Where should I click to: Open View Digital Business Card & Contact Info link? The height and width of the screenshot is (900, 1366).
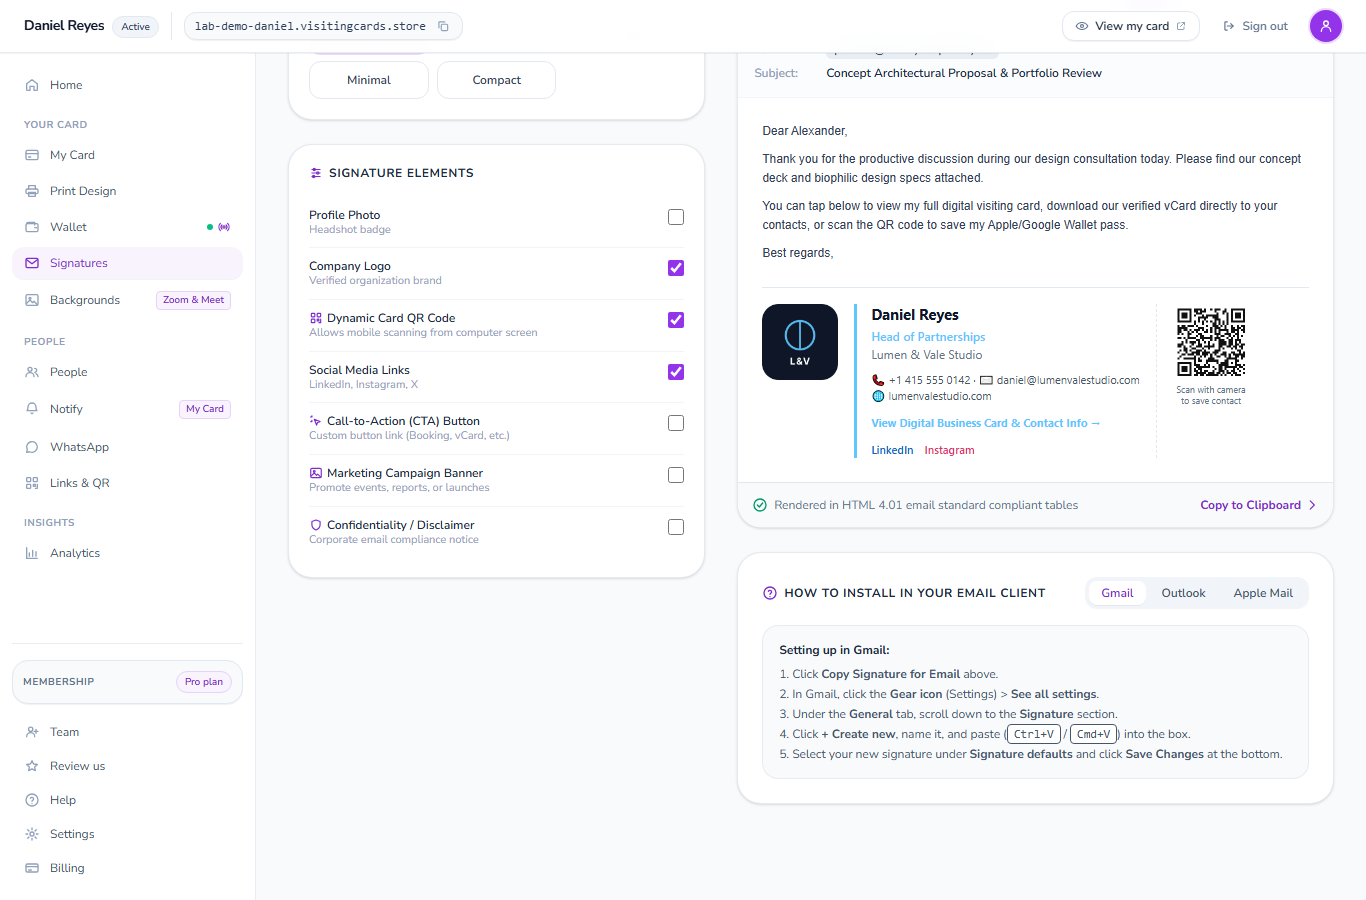(x=985, y=423)
